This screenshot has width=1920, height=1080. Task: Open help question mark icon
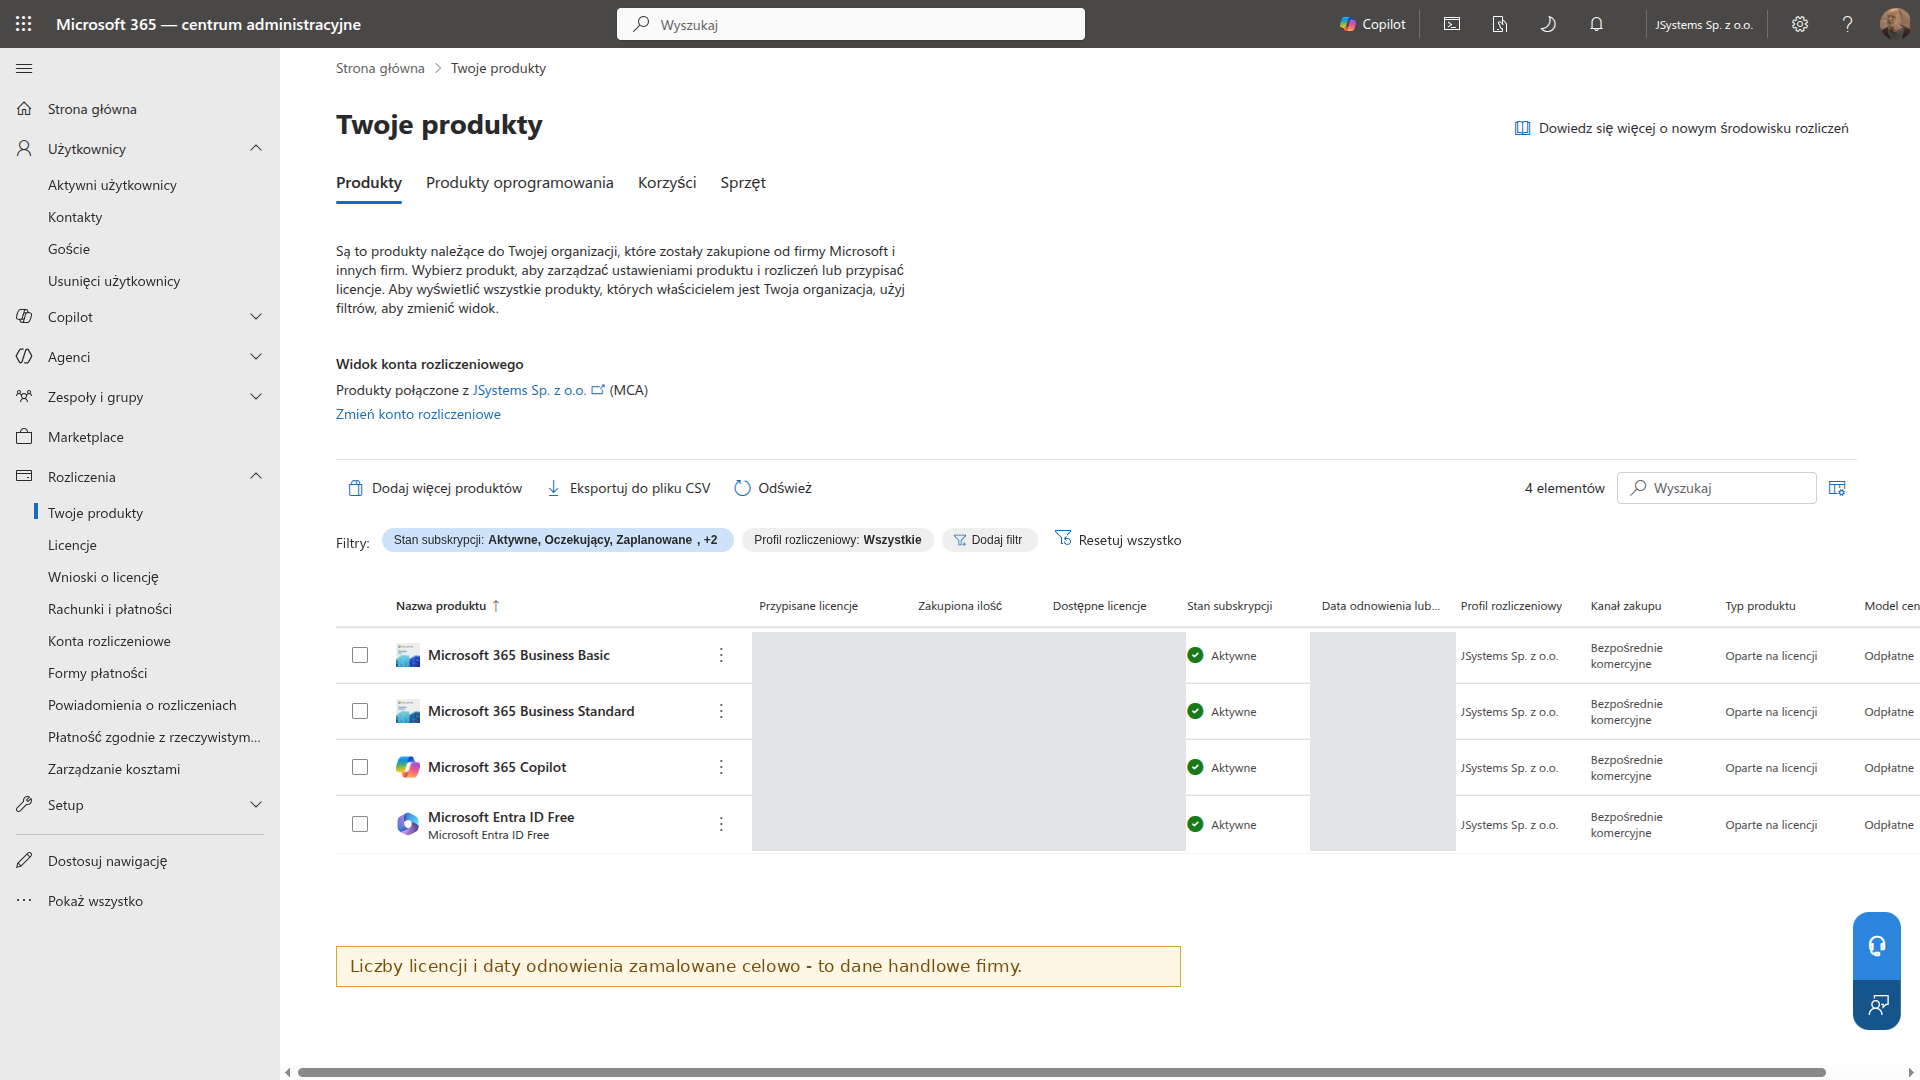(x=1847, y=24)
